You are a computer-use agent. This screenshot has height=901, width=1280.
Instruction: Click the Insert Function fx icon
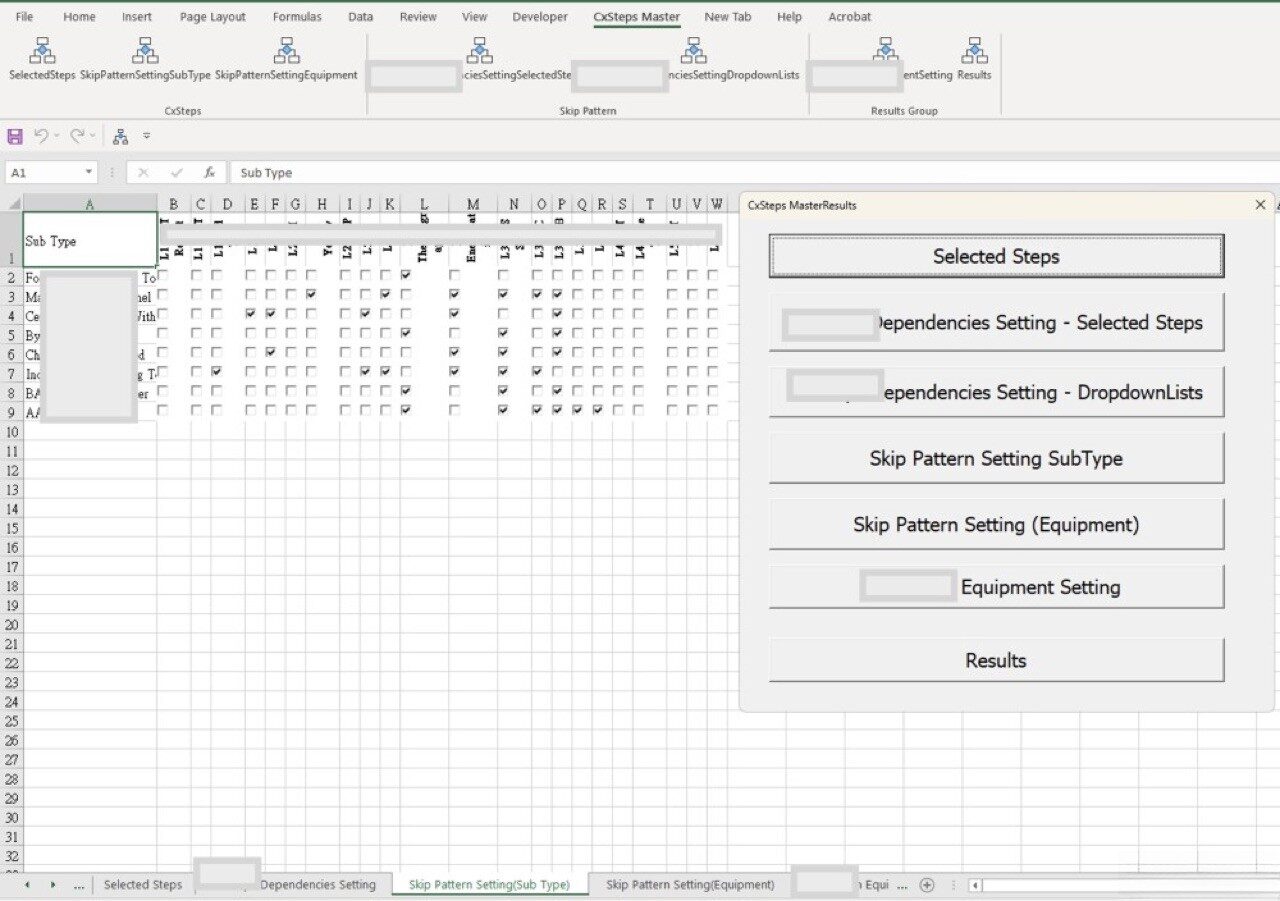point(209,173)
